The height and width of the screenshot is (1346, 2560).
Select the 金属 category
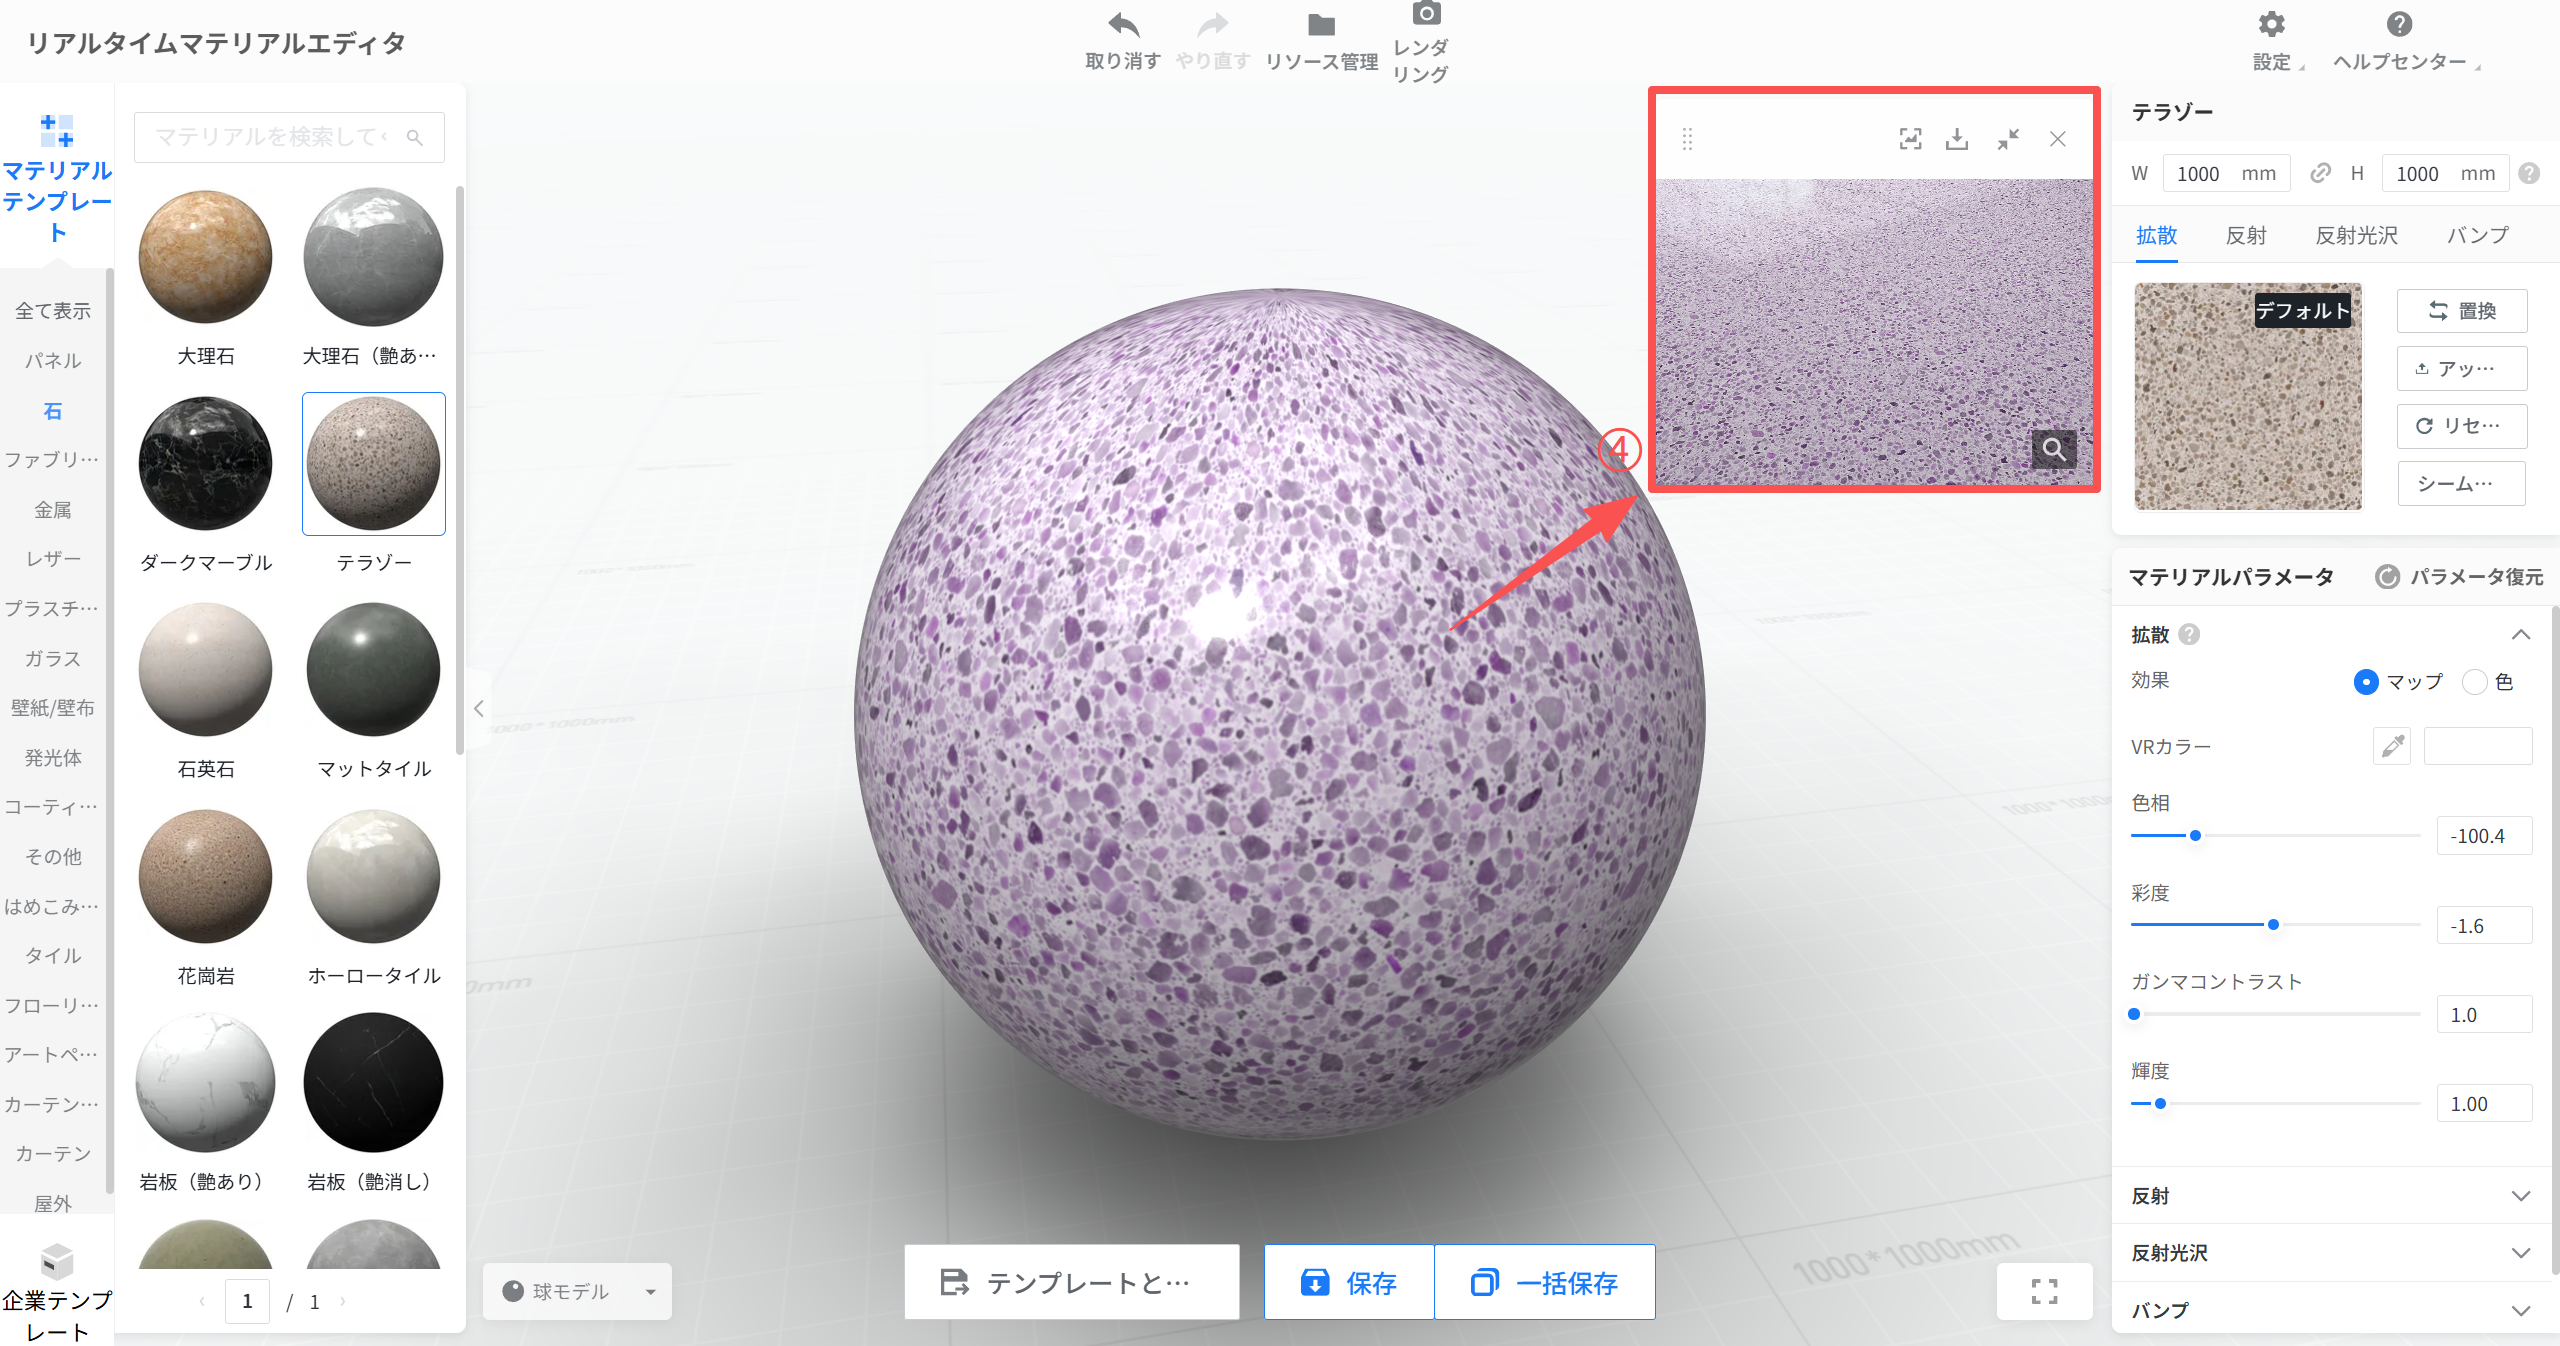[x=53, y=510]
